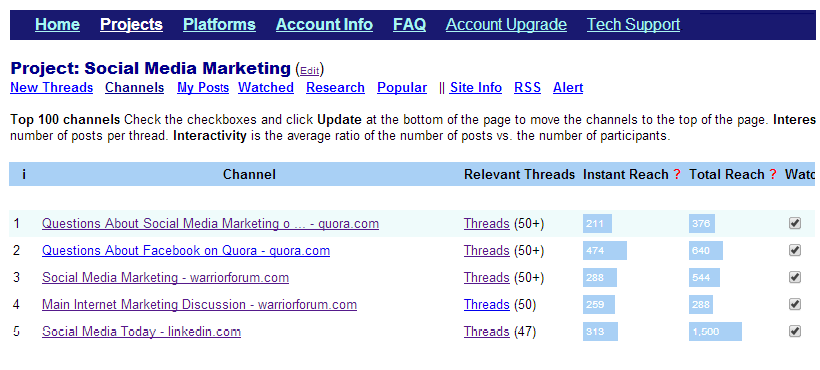Click the Relevant Threads column header

point(519,175)
